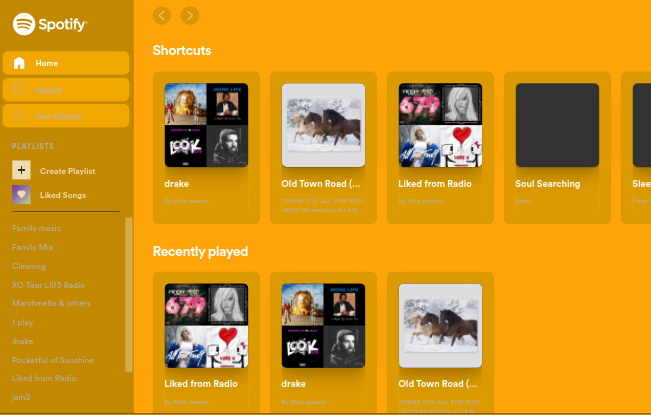
Task: Click the Search magnifier icon
Action: click(x=19, y=89)
